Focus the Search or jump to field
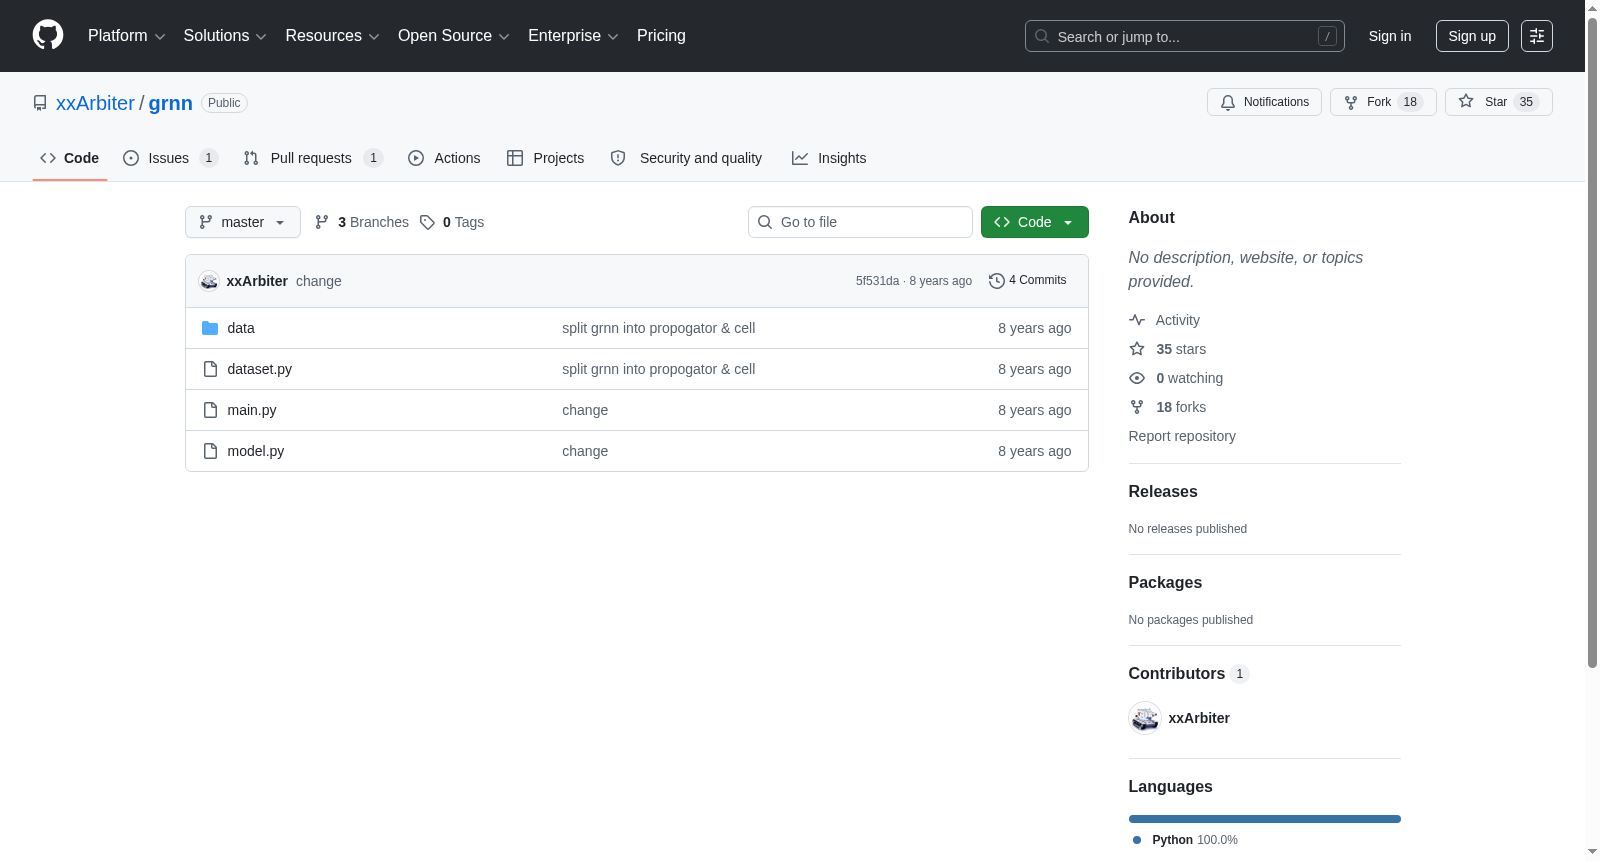Screen dimensions: 1600x861 click(1184, 36)
